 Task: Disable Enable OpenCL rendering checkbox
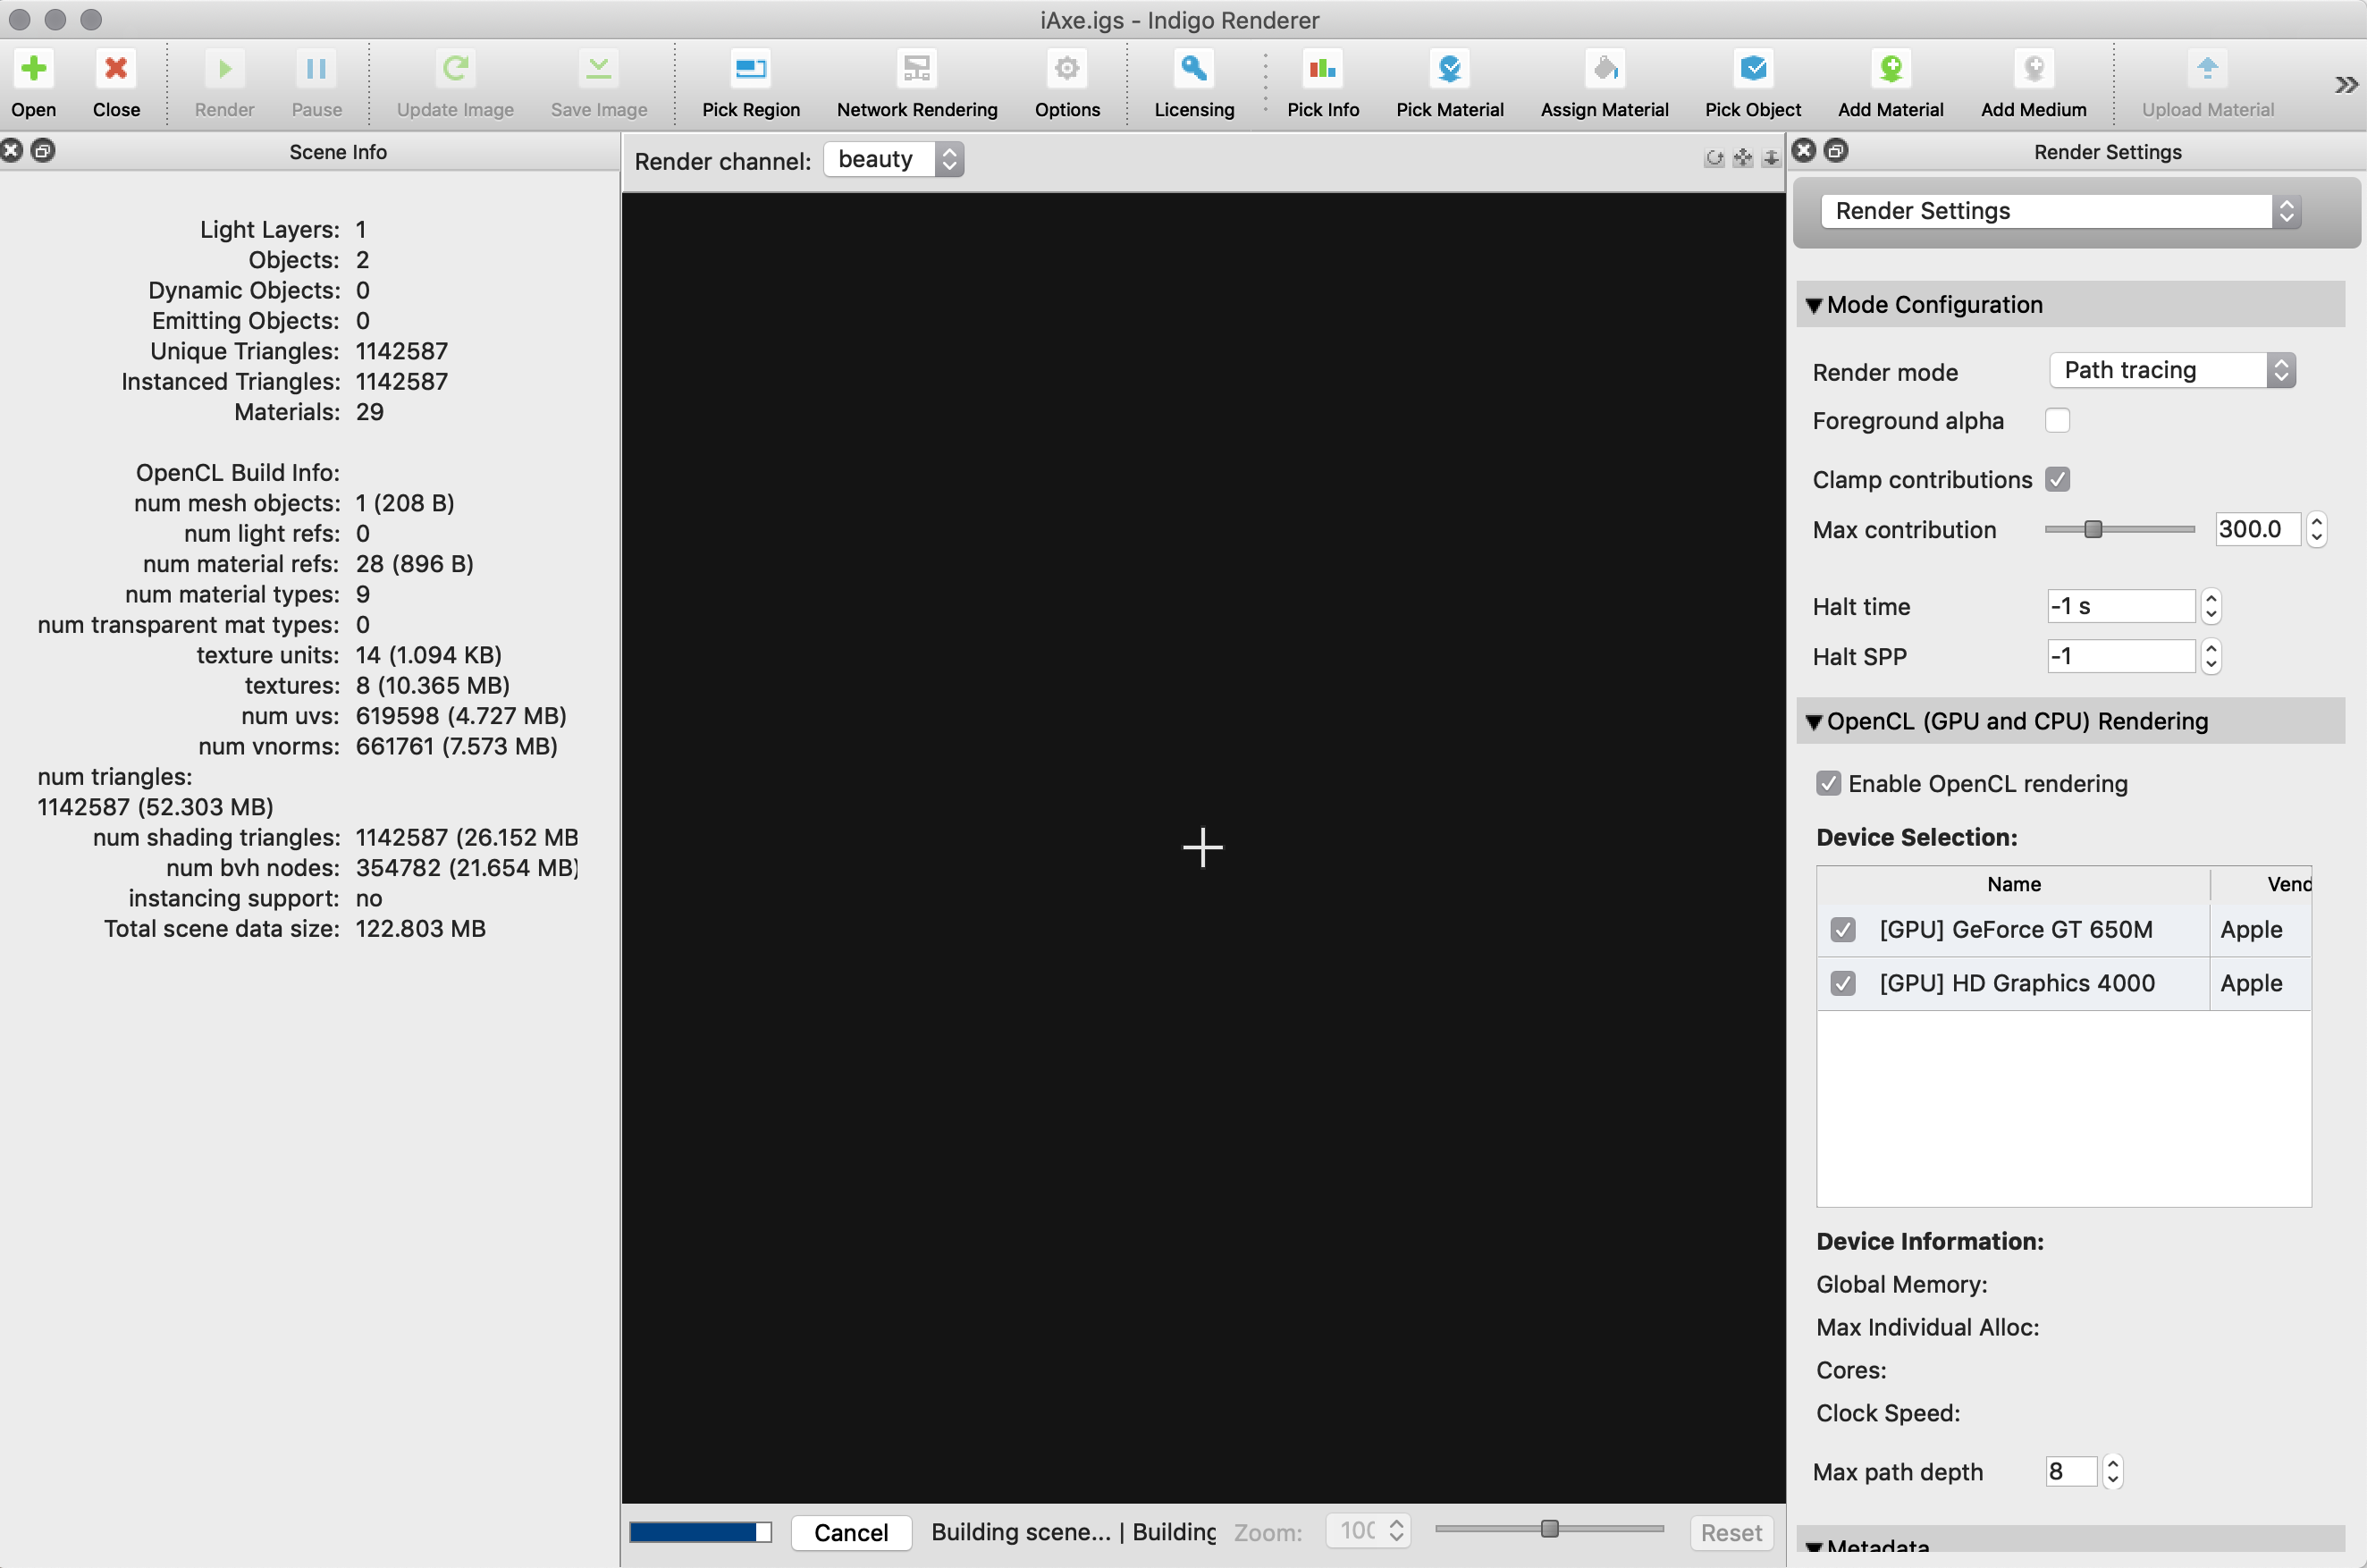pos(1828,783)
